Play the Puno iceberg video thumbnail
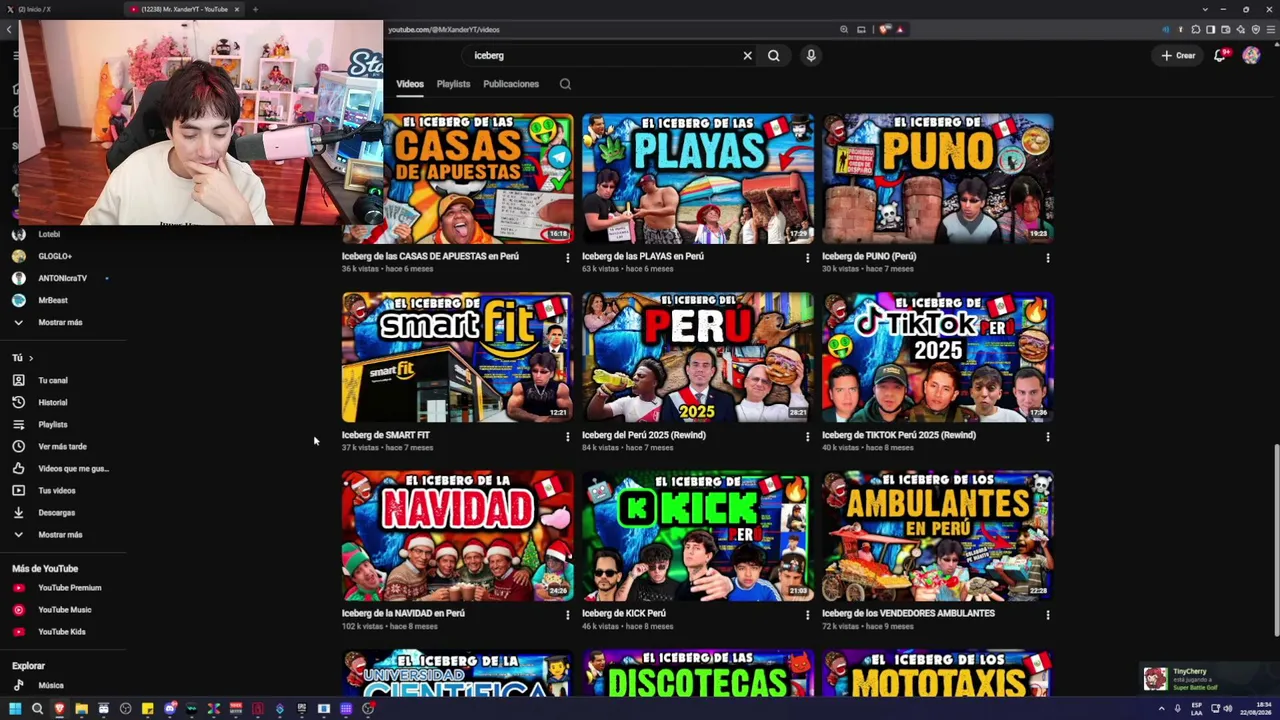The height and width of the screenshot is (720, 1280). tap(938, 178)
